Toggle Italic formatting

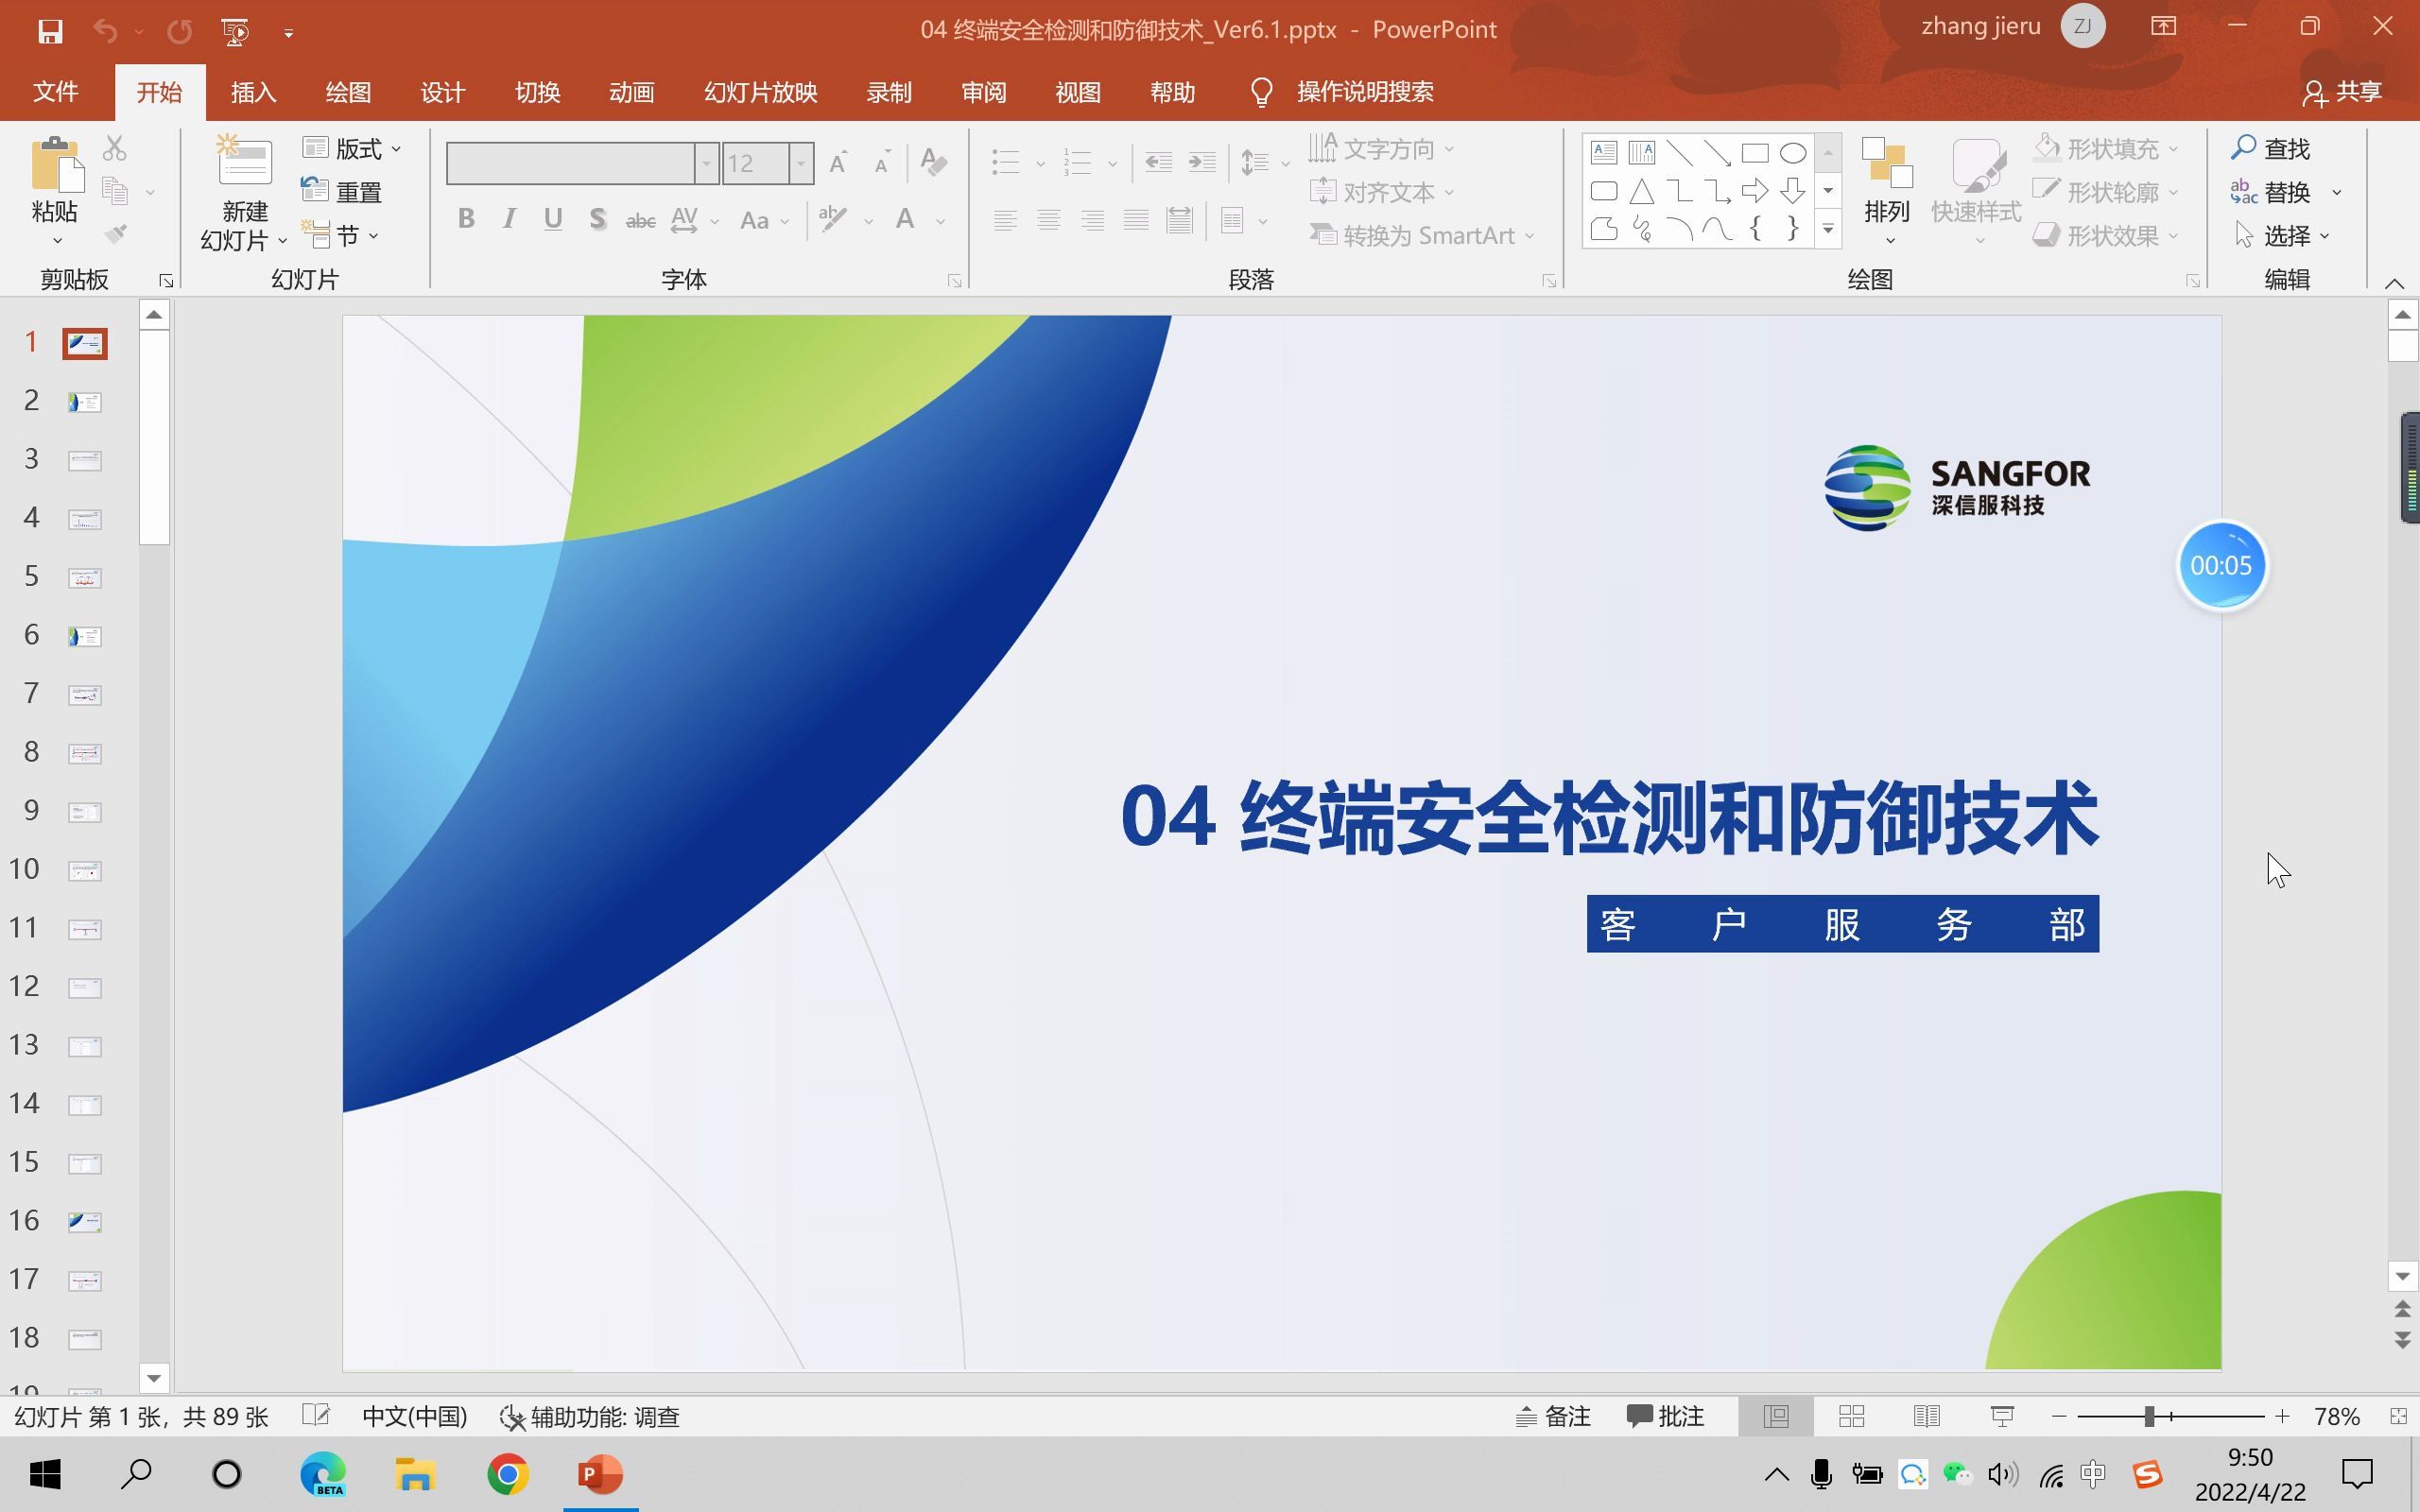509,219
